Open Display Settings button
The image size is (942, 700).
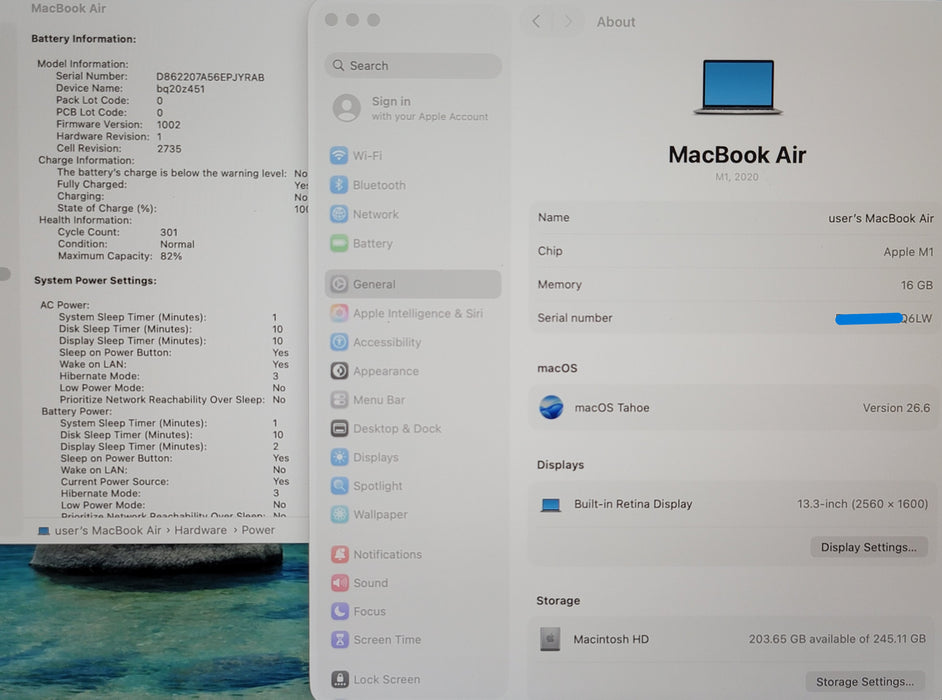pyautogui.click(x=868, y=547)
